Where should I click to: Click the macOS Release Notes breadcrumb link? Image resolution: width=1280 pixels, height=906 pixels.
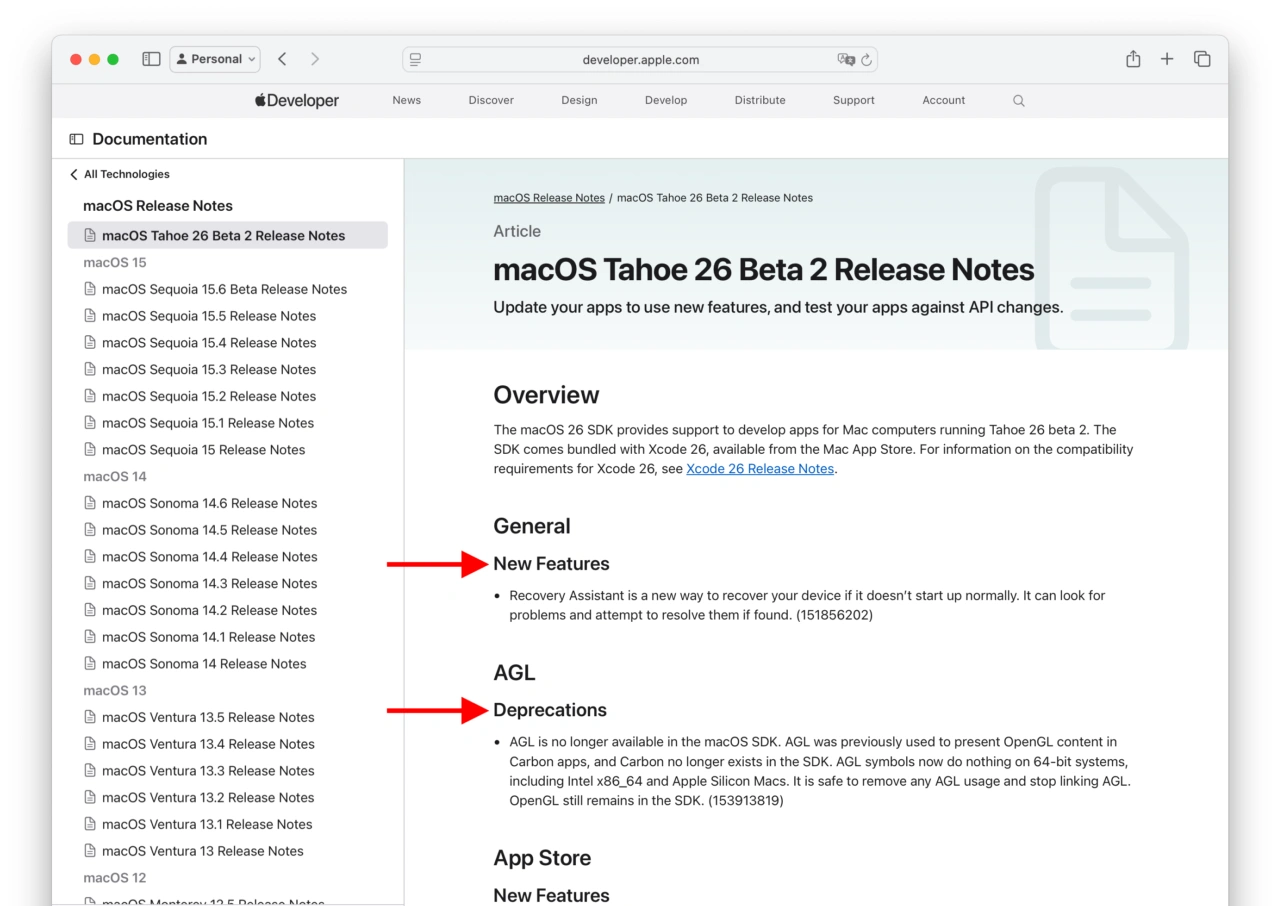pos(549,198)
